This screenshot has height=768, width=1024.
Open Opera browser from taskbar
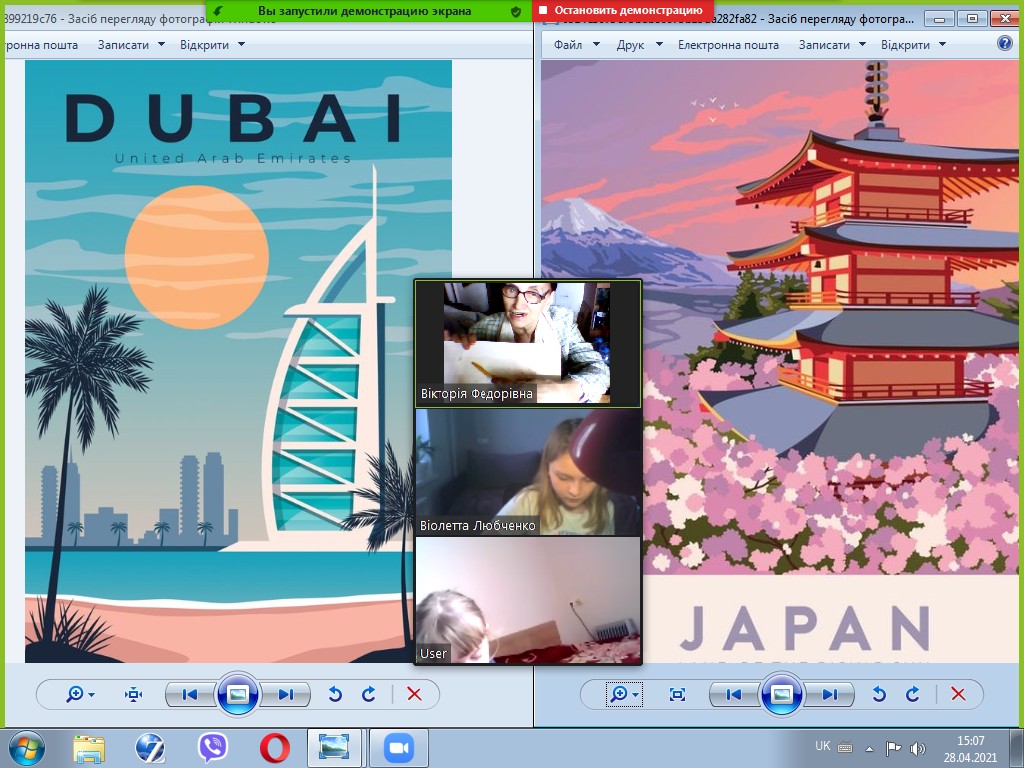pos(275,748)
